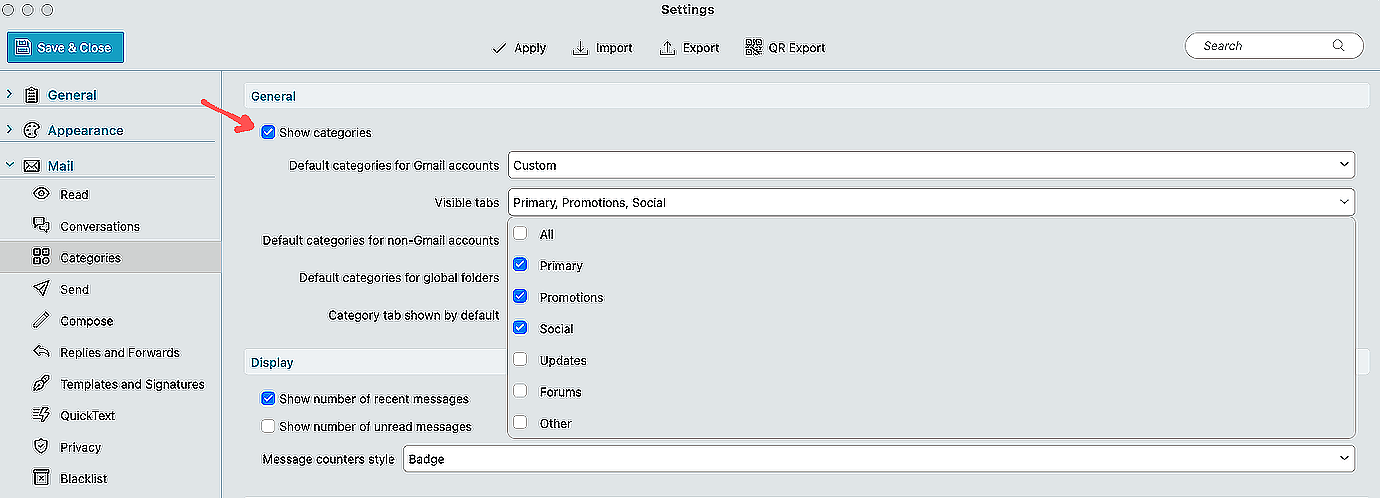This screenshot has height=498, width=1380.
Task: Open Conversations settings in sidebar
Action: coord(100,227)
